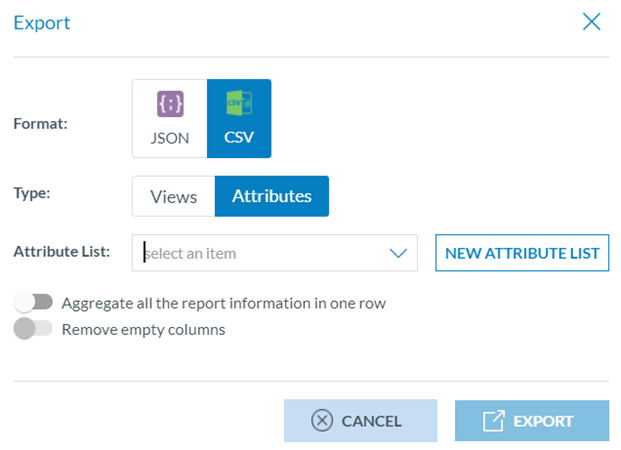Click the Export dialog title
Viewport: 621px width, 450px height.
coord(42,23)
